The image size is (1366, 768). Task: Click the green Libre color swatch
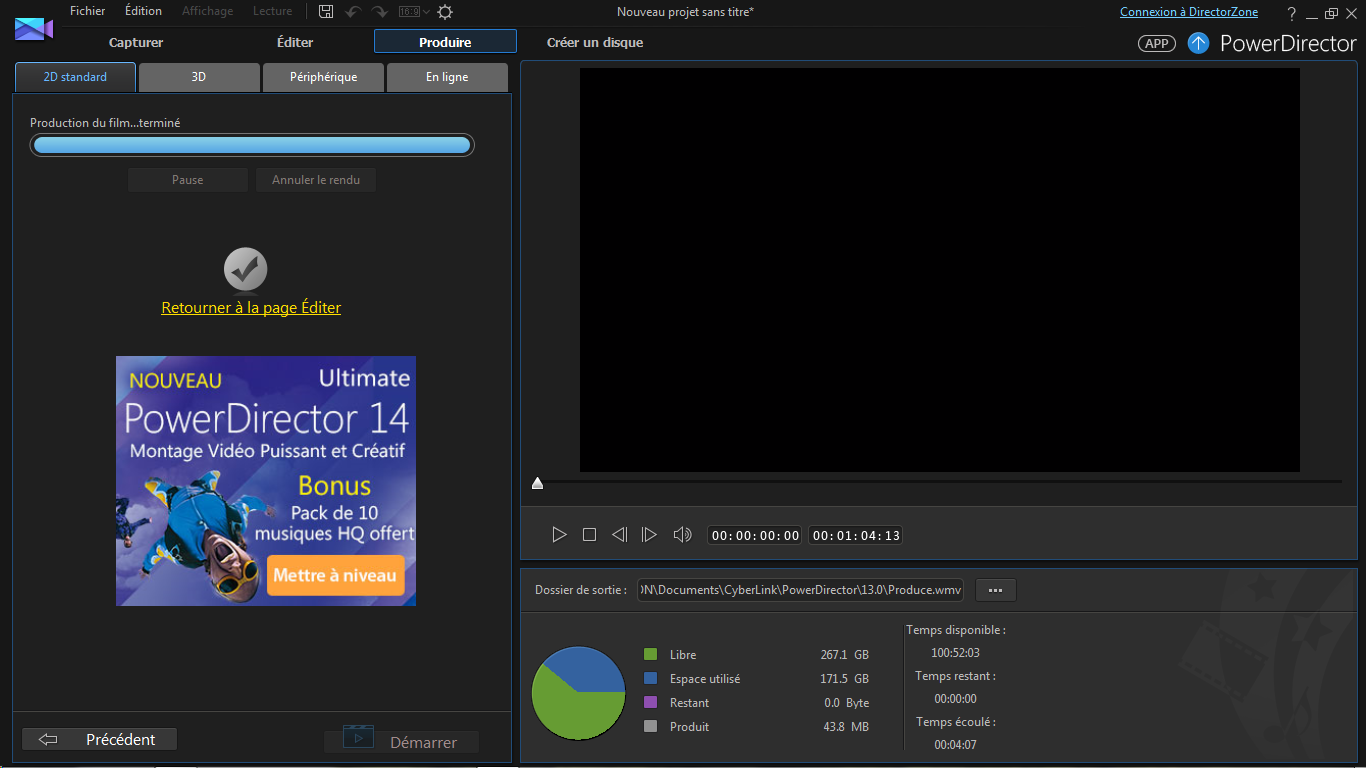pos(651,654)
